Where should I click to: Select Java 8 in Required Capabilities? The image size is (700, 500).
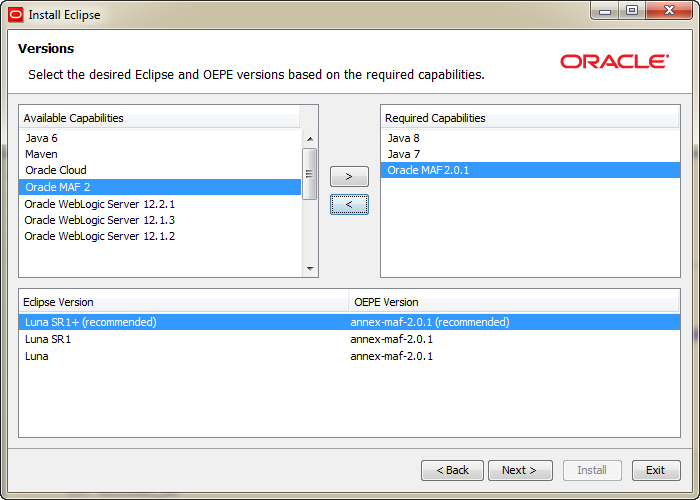point(530,138)
